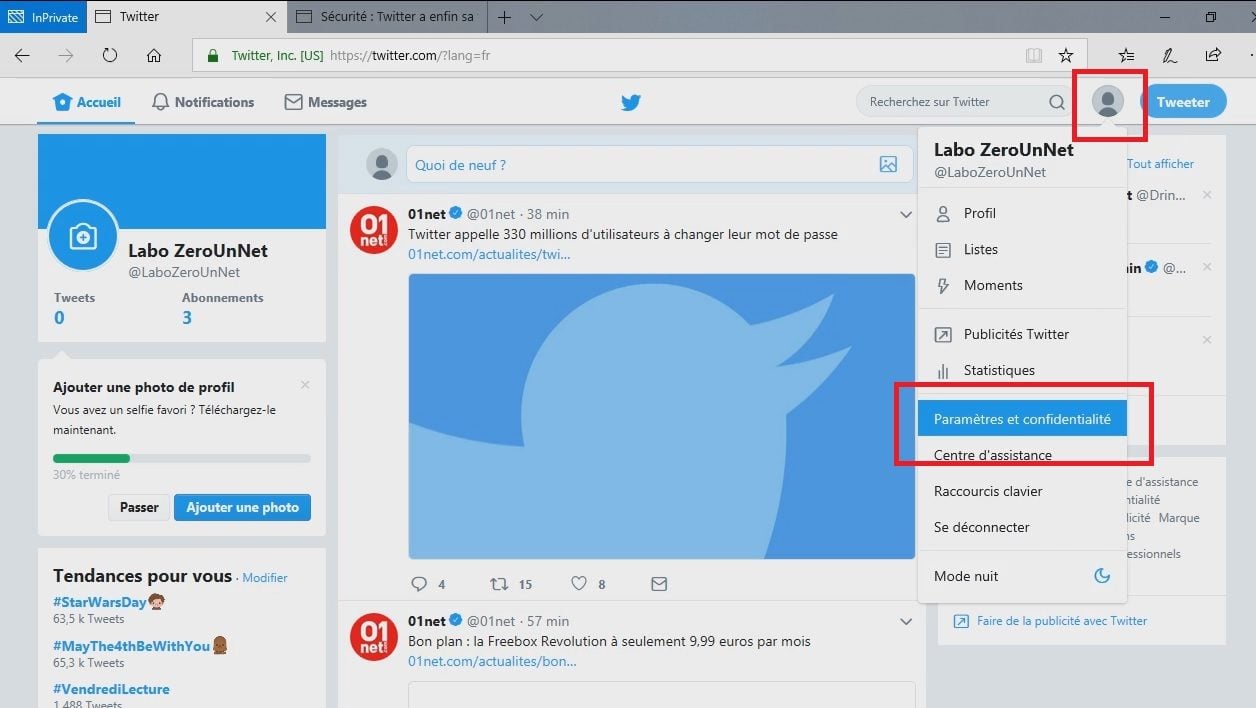Open the Labo ZeroUnNet profile name
This screenshot has width=1256, height=708.
pyautogui.click(x=198, y=251)
